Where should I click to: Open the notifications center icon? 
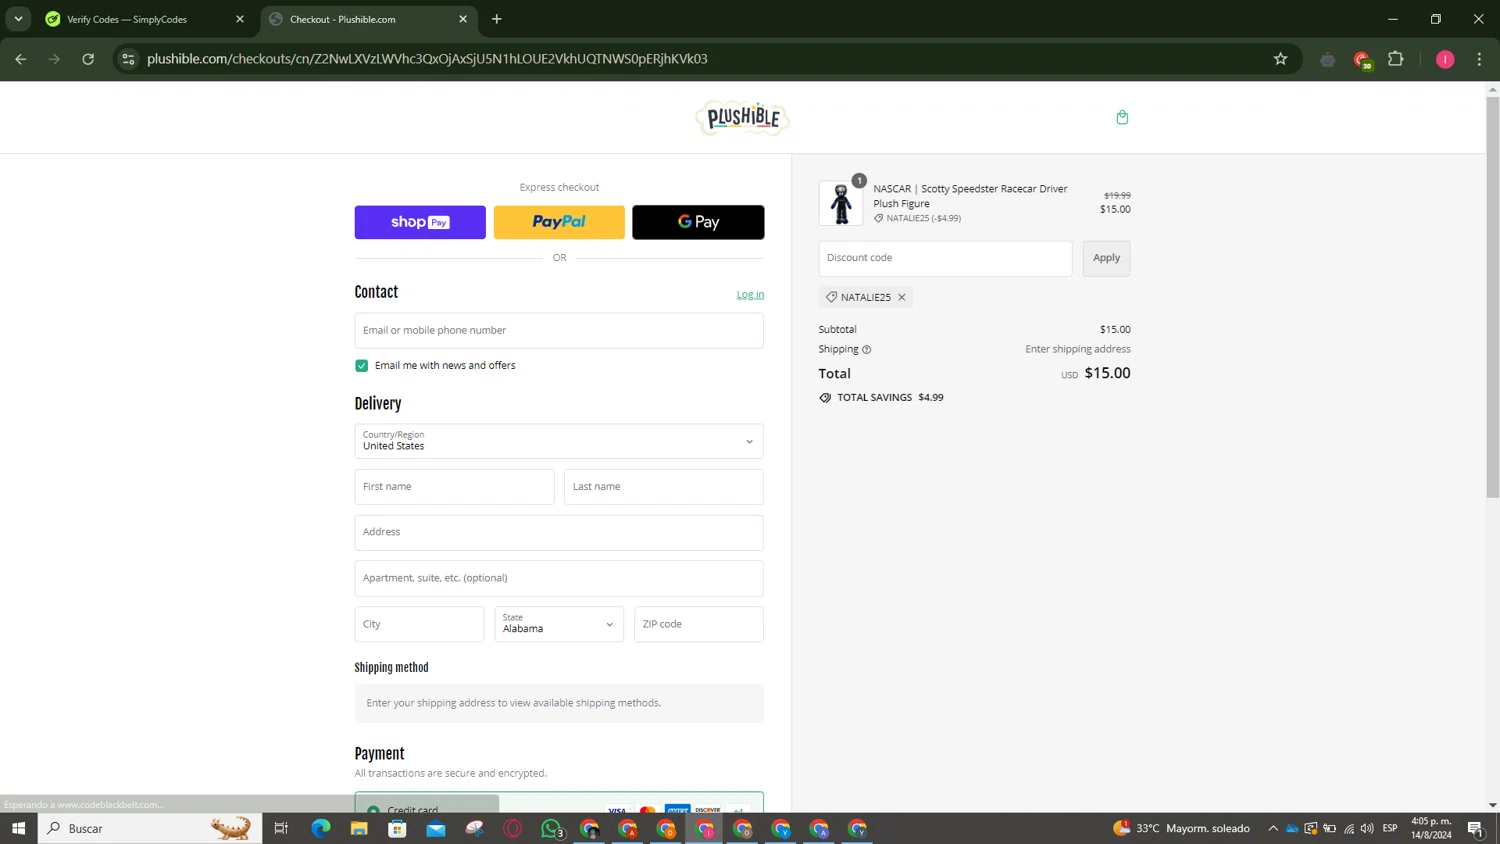(1475, 828)
